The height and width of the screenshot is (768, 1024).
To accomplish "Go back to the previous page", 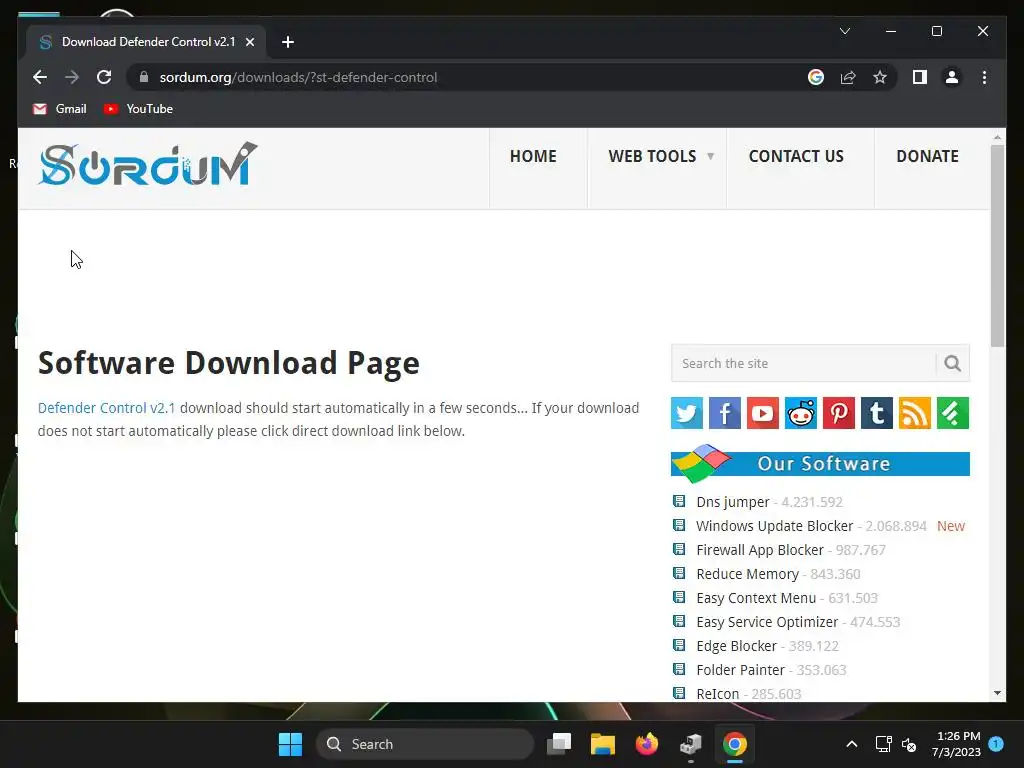I will point(40,77).
